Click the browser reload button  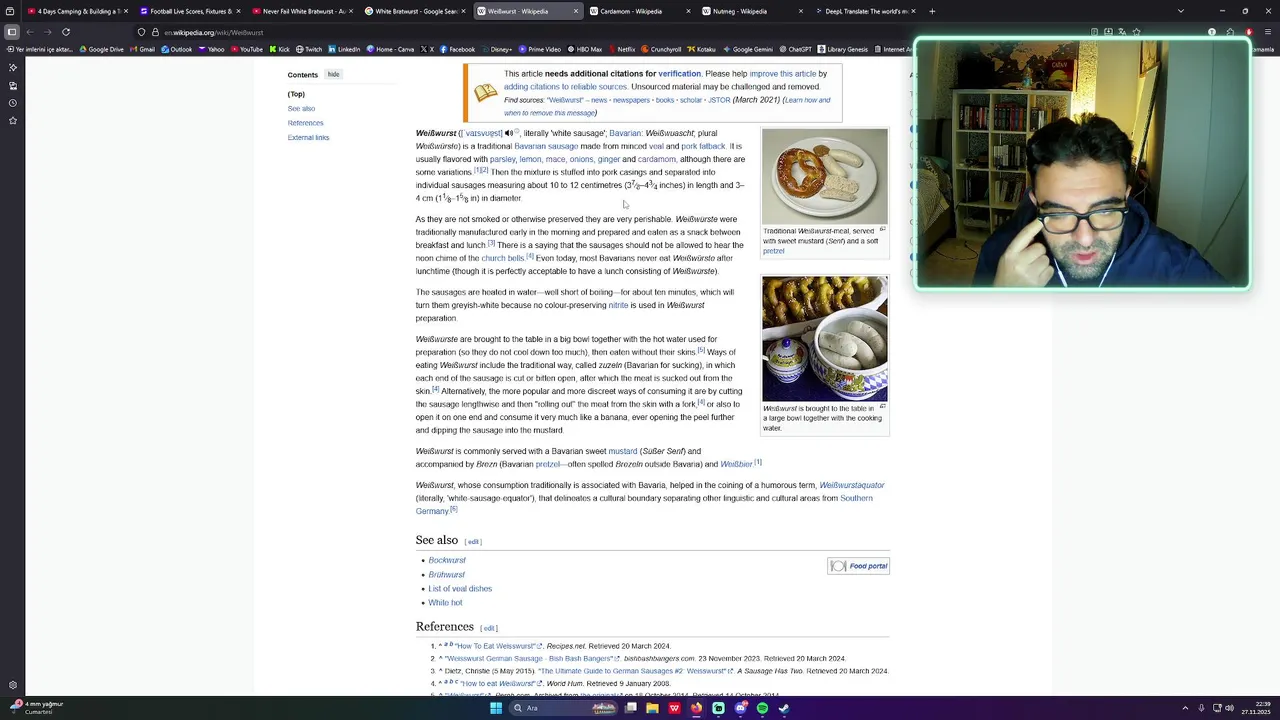(x=66, y=32)
